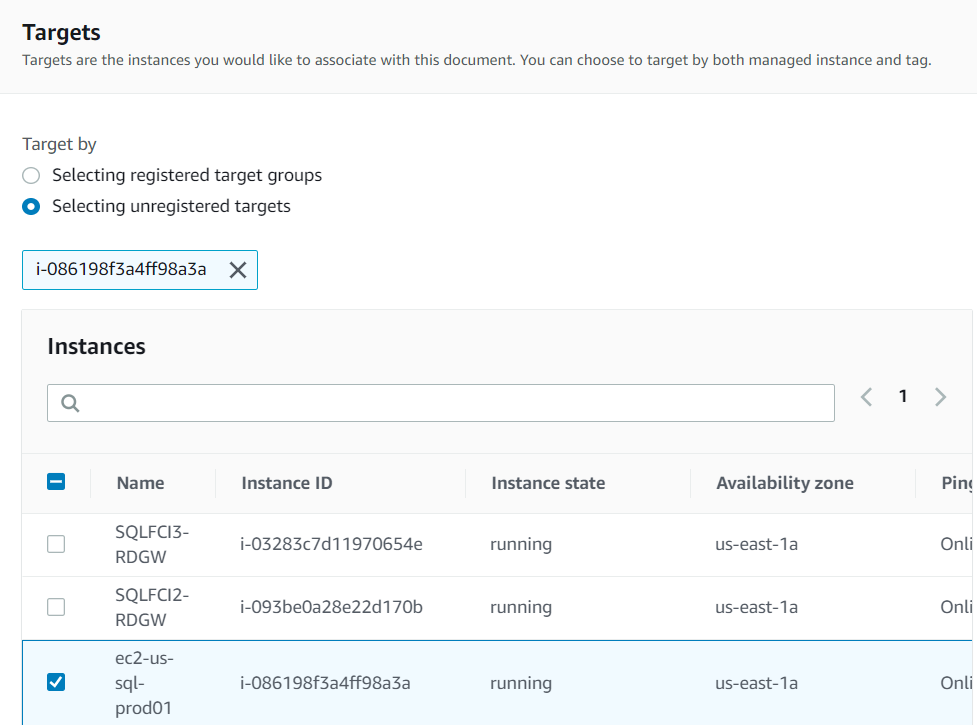The width and height of the screenshot is (977, 725).
Task: Sort by the Name column header
Action: coord(135,482)
